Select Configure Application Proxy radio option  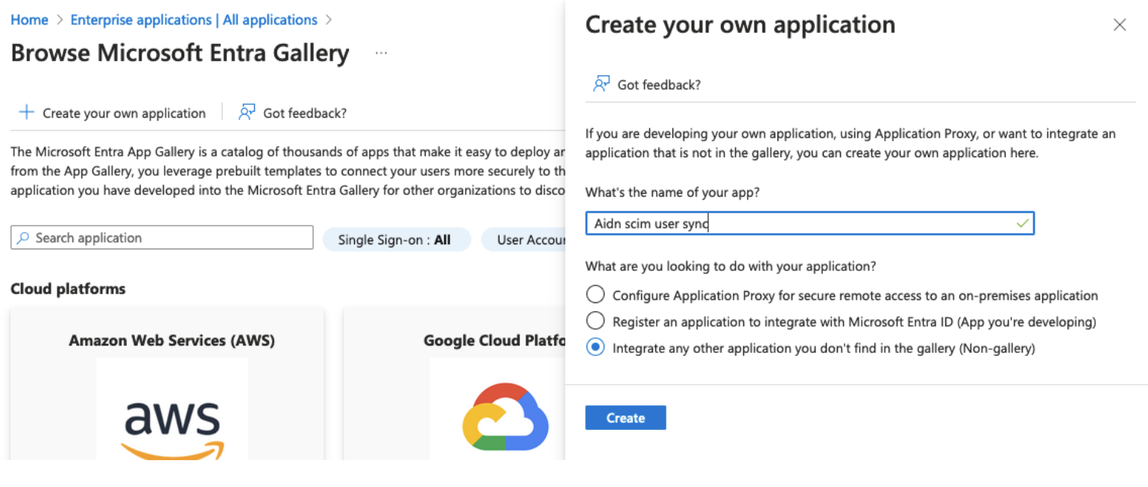tap(596, 295)
